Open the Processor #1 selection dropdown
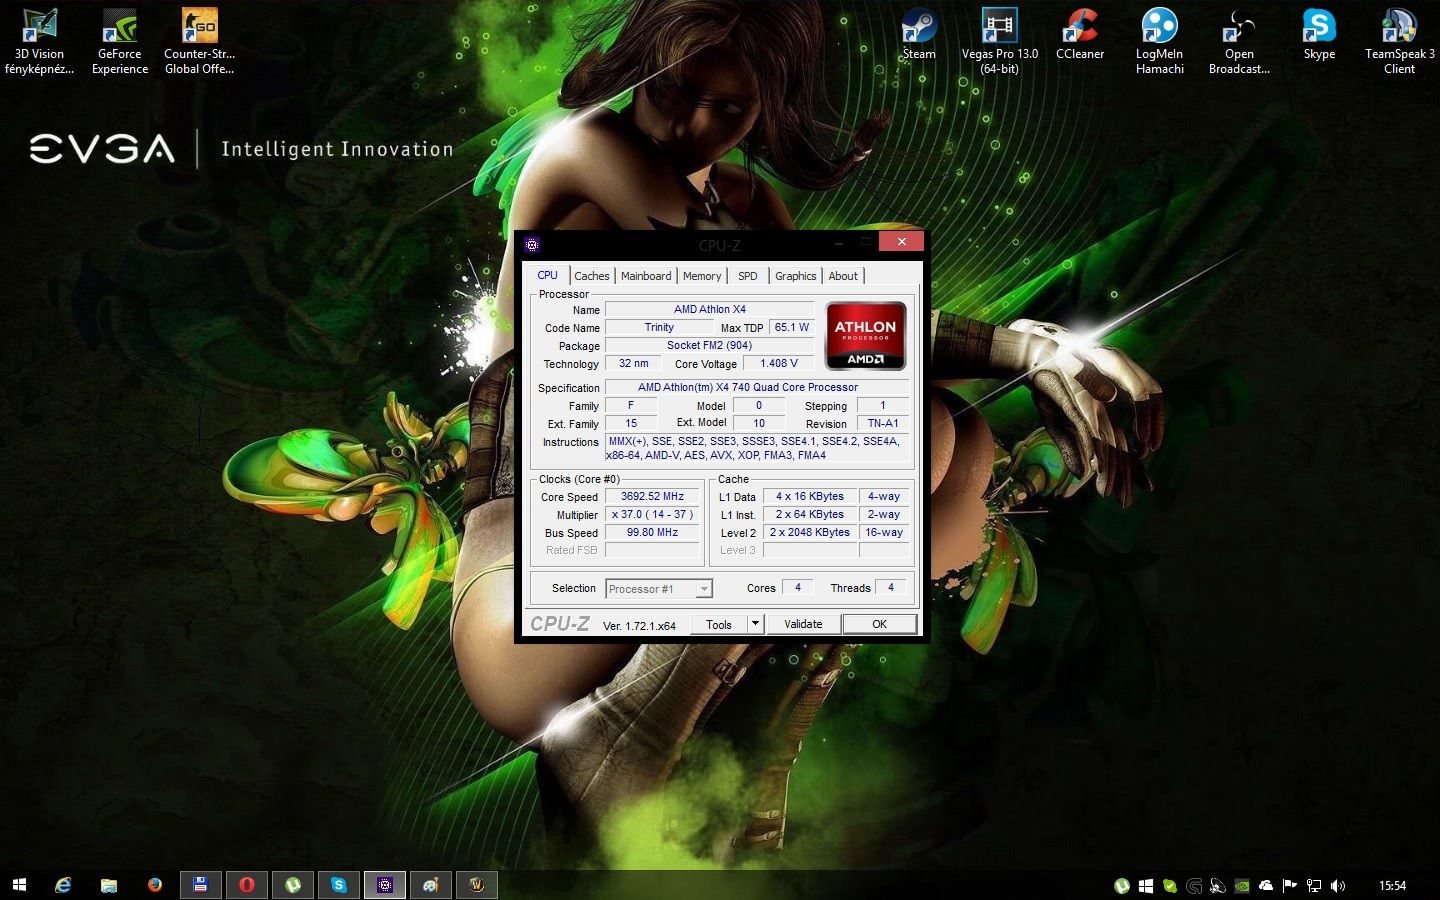 659,589
